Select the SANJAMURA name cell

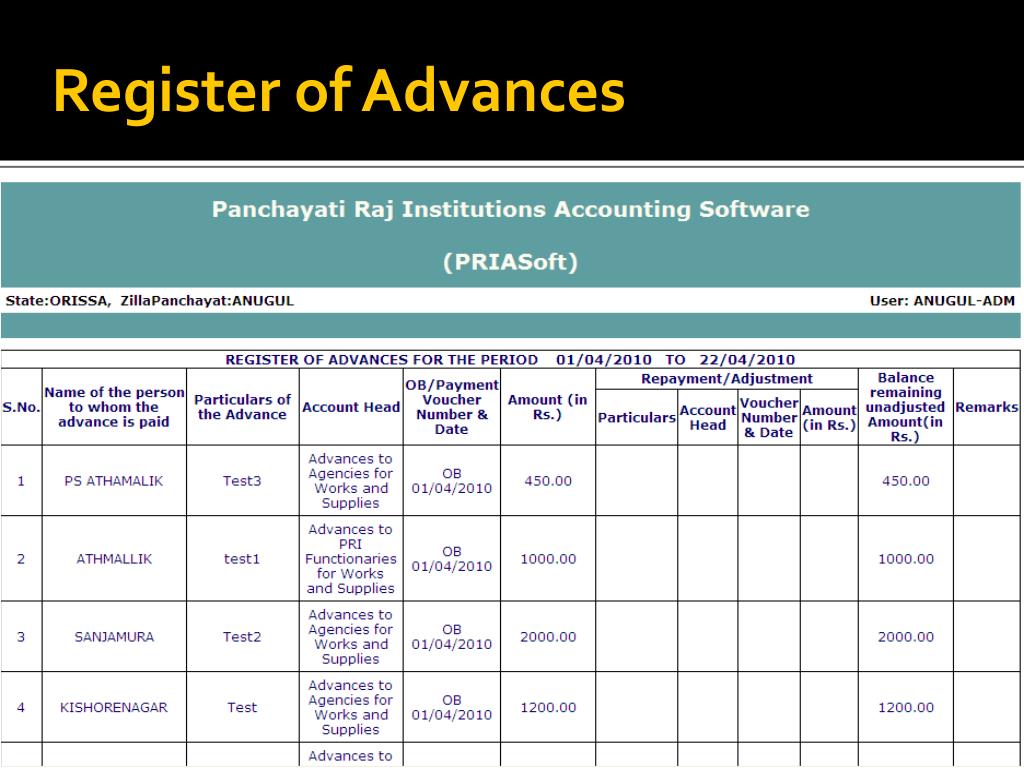tap(114, 637)
